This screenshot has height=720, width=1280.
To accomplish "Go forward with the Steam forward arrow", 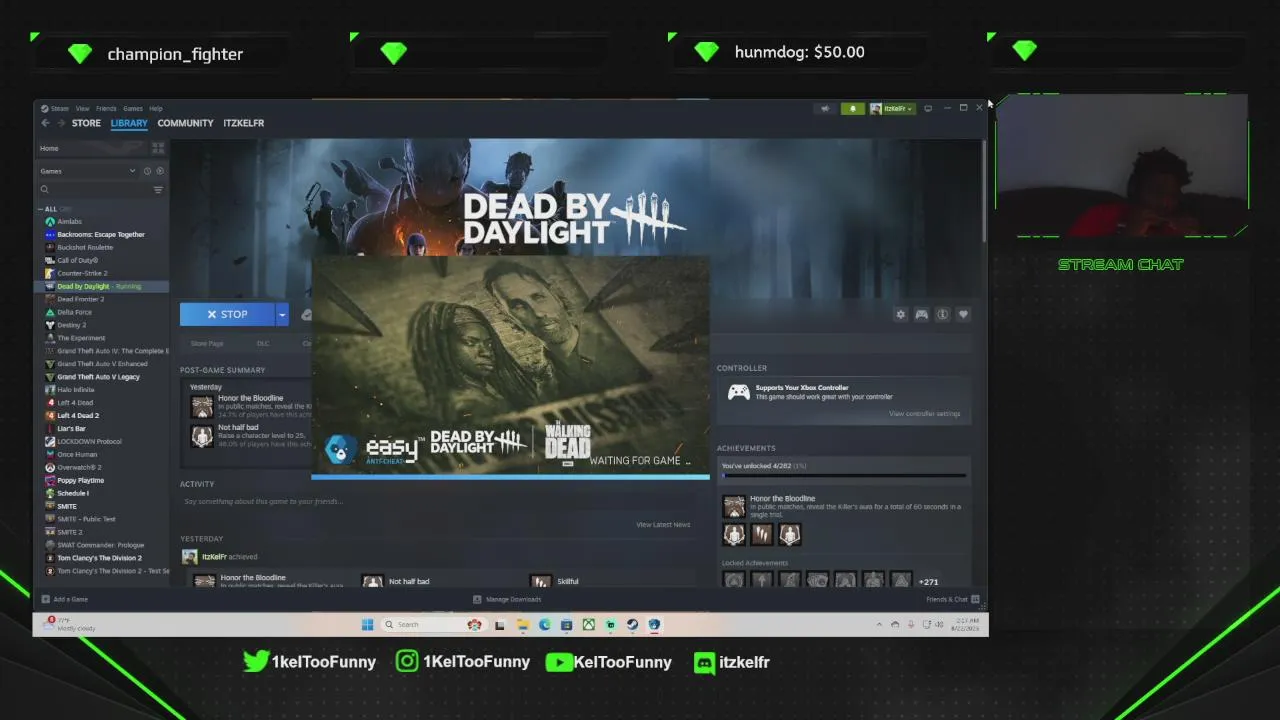I will coord(61,123).
